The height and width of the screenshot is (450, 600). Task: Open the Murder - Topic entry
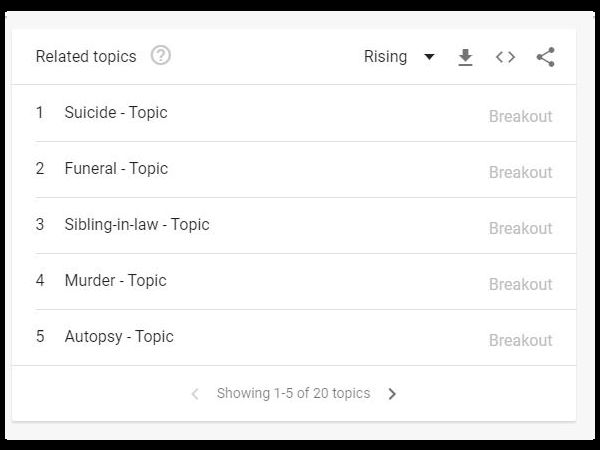pos(116,280)
